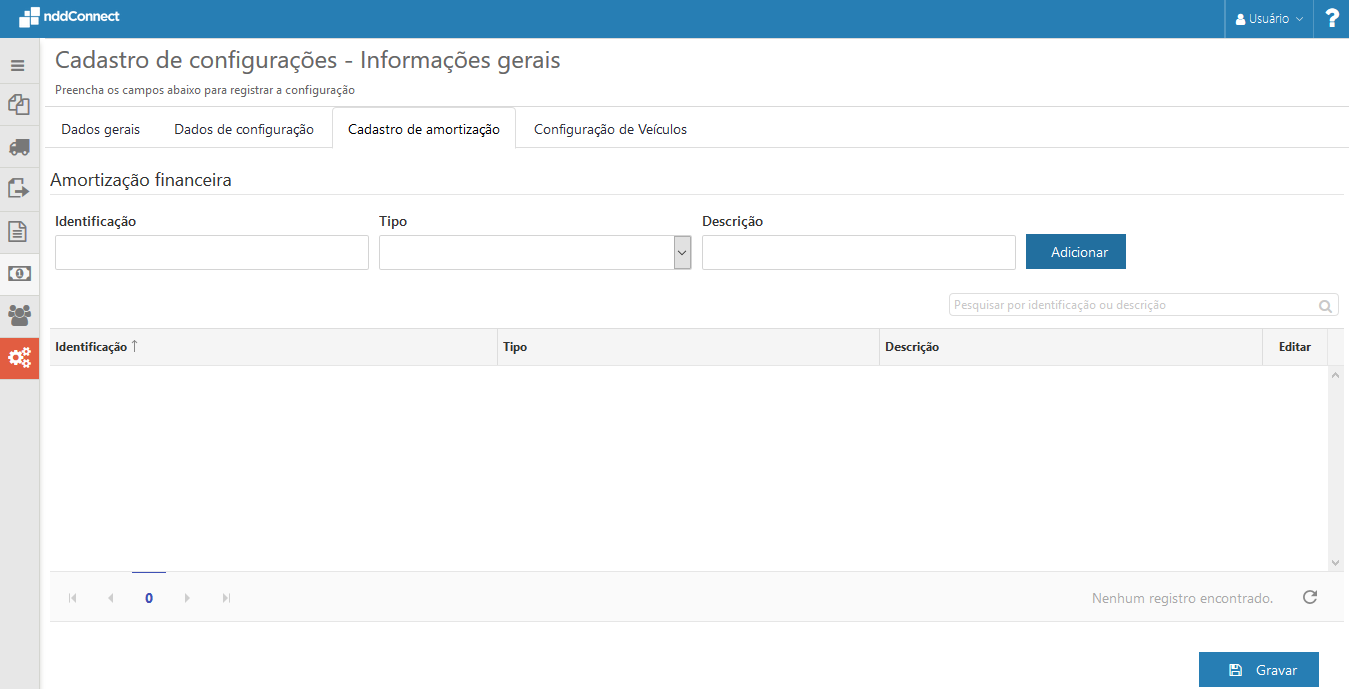Click the export arrow sidebar icon
The width and height of the screenshot is (1349, 689).
18,188
